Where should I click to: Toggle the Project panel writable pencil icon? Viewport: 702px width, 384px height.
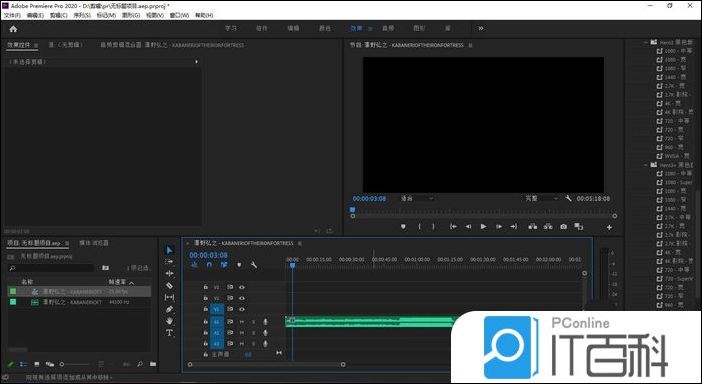[11, 364]
